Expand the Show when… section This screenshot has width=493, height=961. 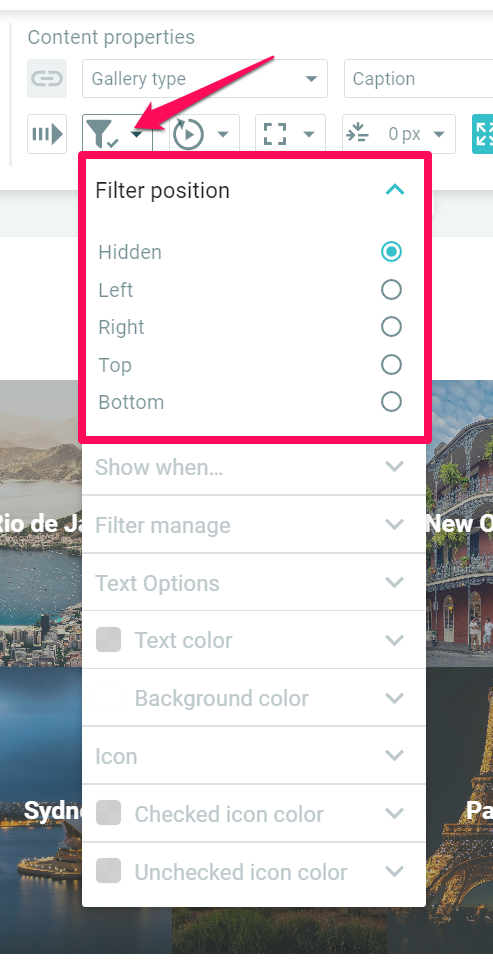click(x=253, y=467)
